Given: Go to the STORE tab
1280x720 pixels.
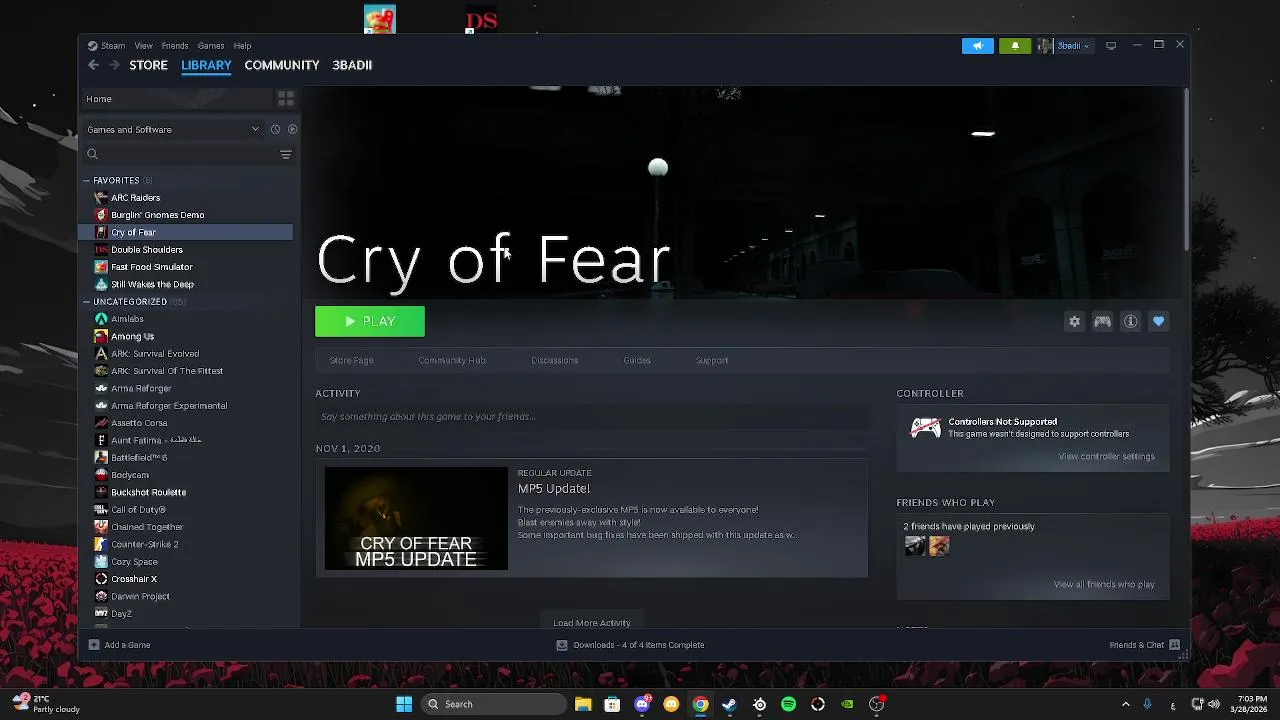Looking at the screenshot, I should (x=148, y=65).
